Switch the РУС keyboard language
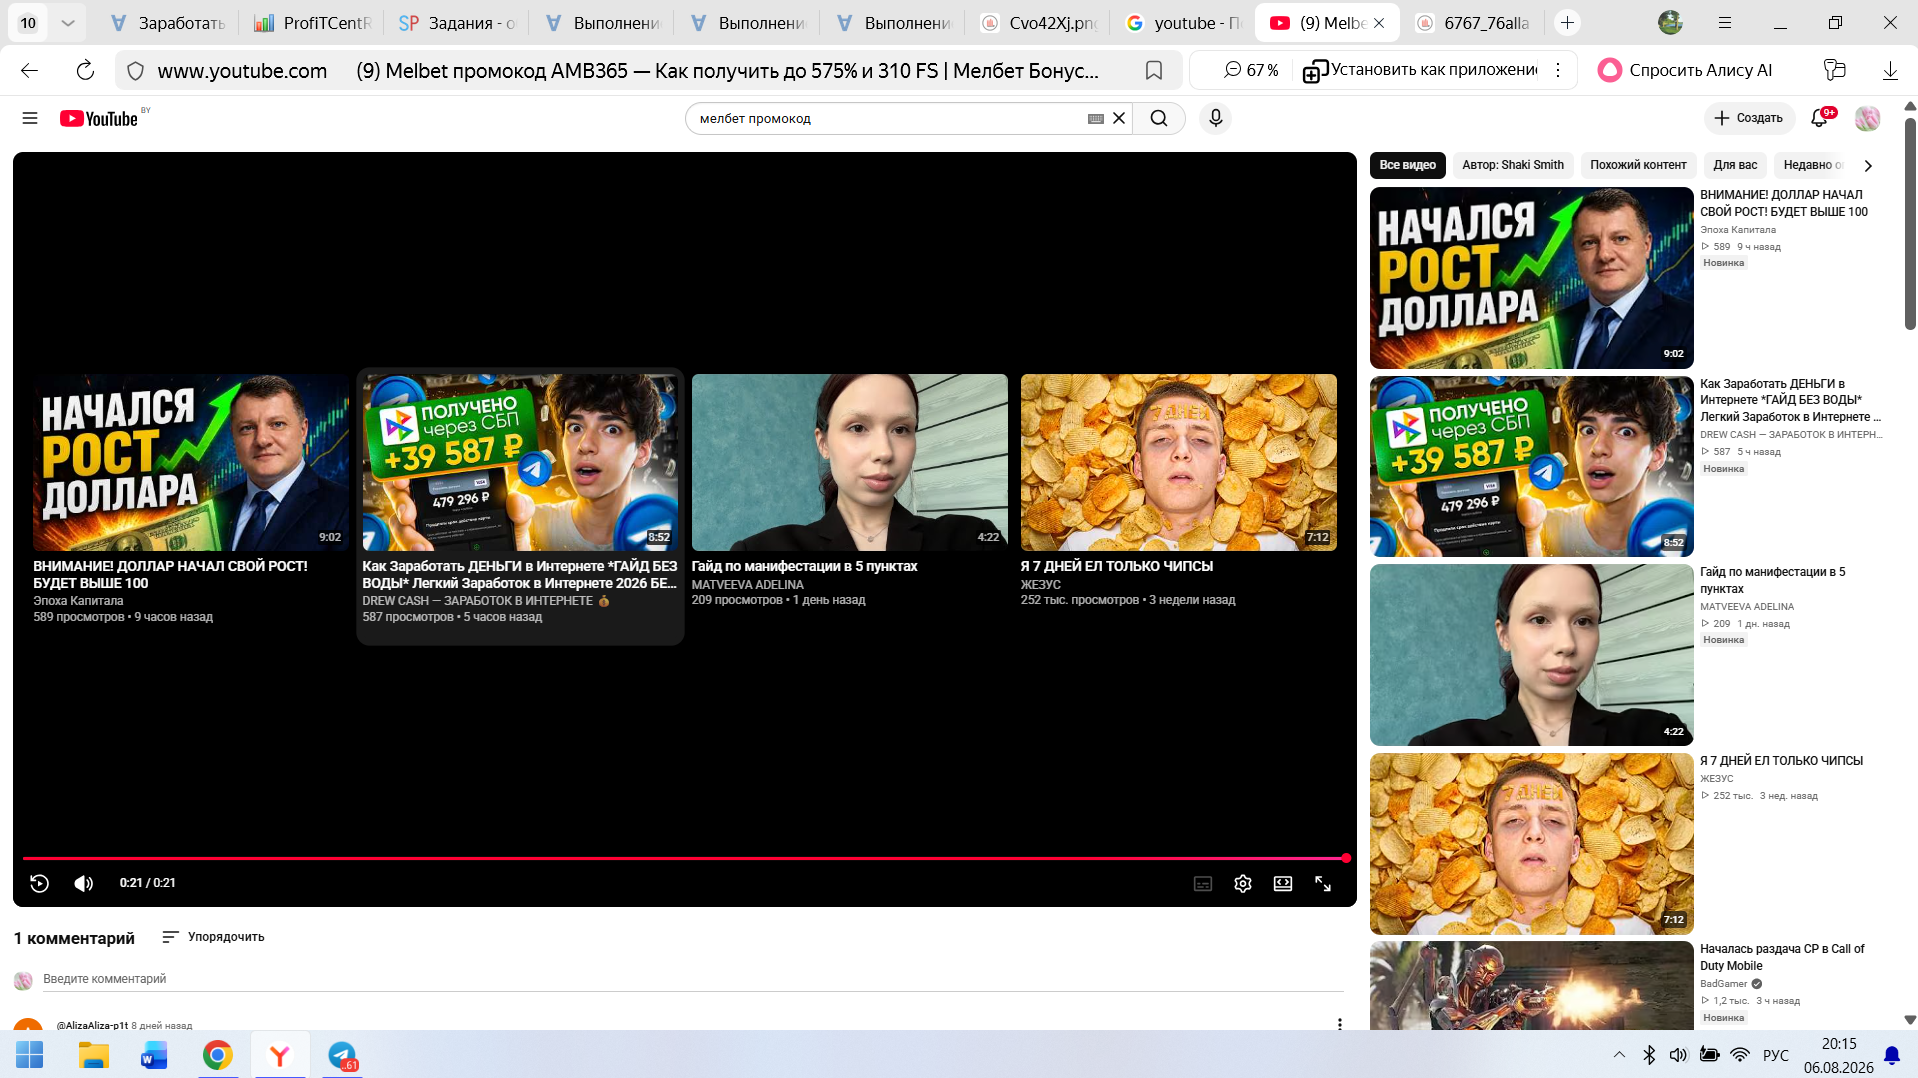Screen dimensions: 1918x1078 (1776, 1055)
